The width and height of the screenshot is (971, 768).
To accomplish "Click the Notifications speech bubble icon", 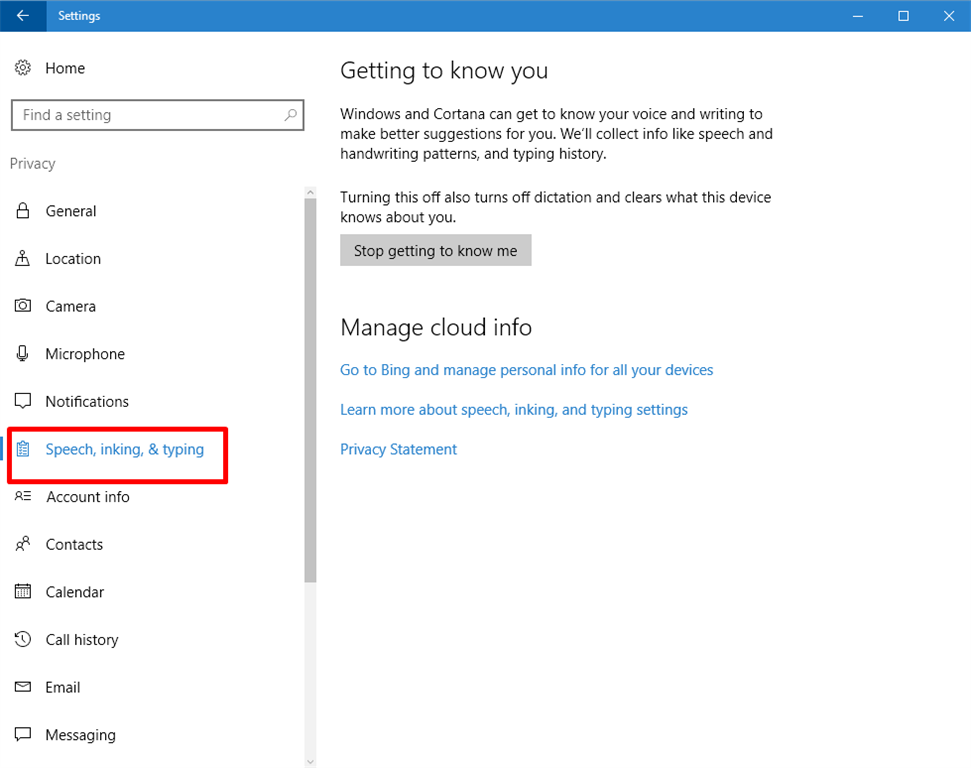I will coord(22,402).
